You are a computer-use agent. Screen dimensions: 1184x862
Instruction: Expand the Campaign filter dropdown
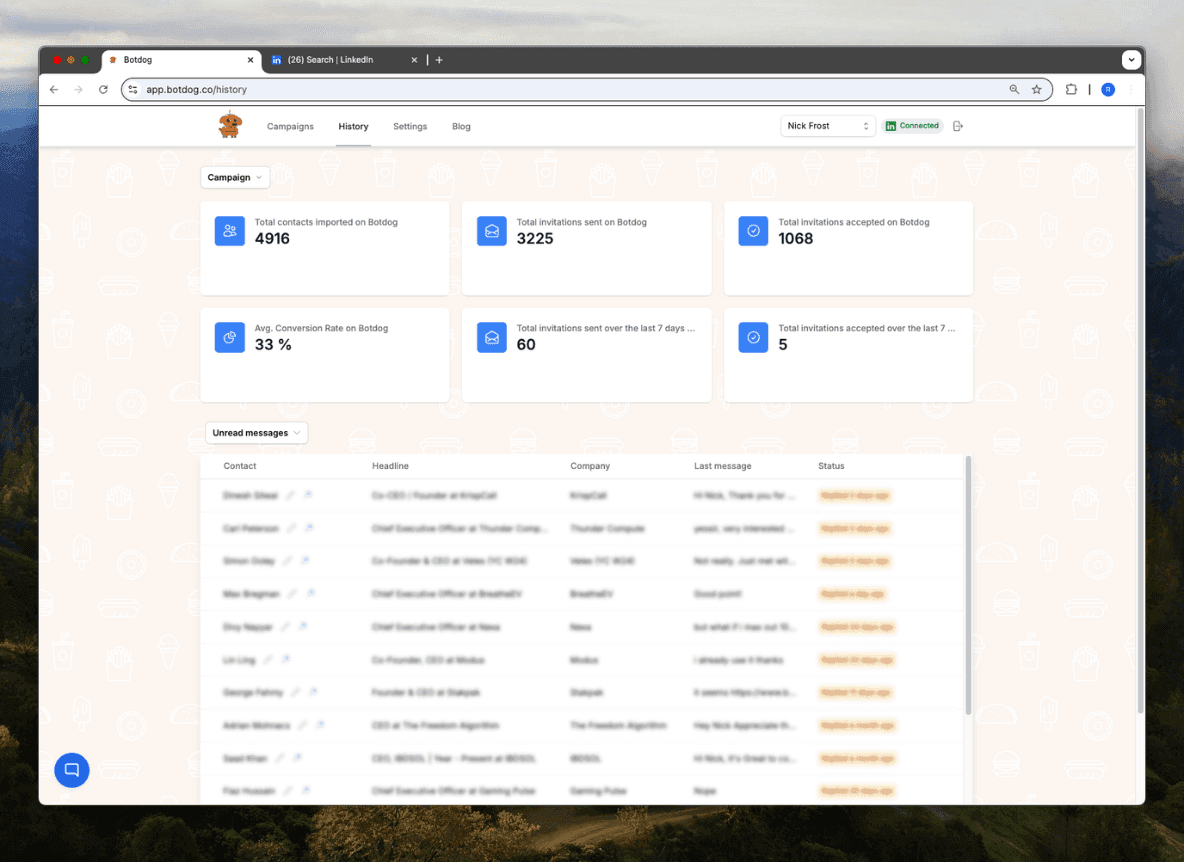(x=235, y=177)
